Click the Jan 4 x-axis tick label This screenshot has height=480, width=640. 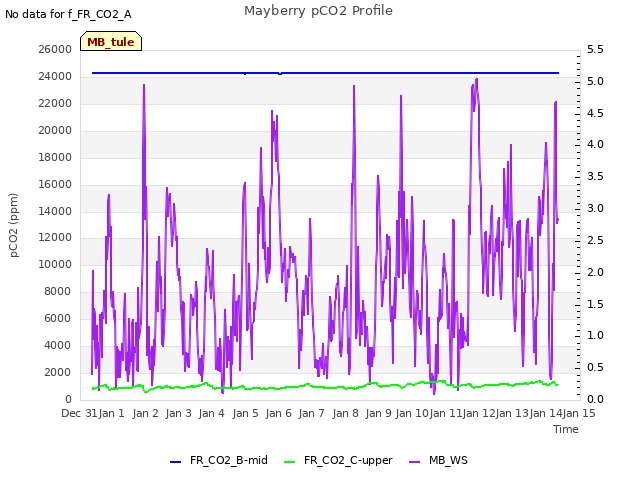click(211, 413)
